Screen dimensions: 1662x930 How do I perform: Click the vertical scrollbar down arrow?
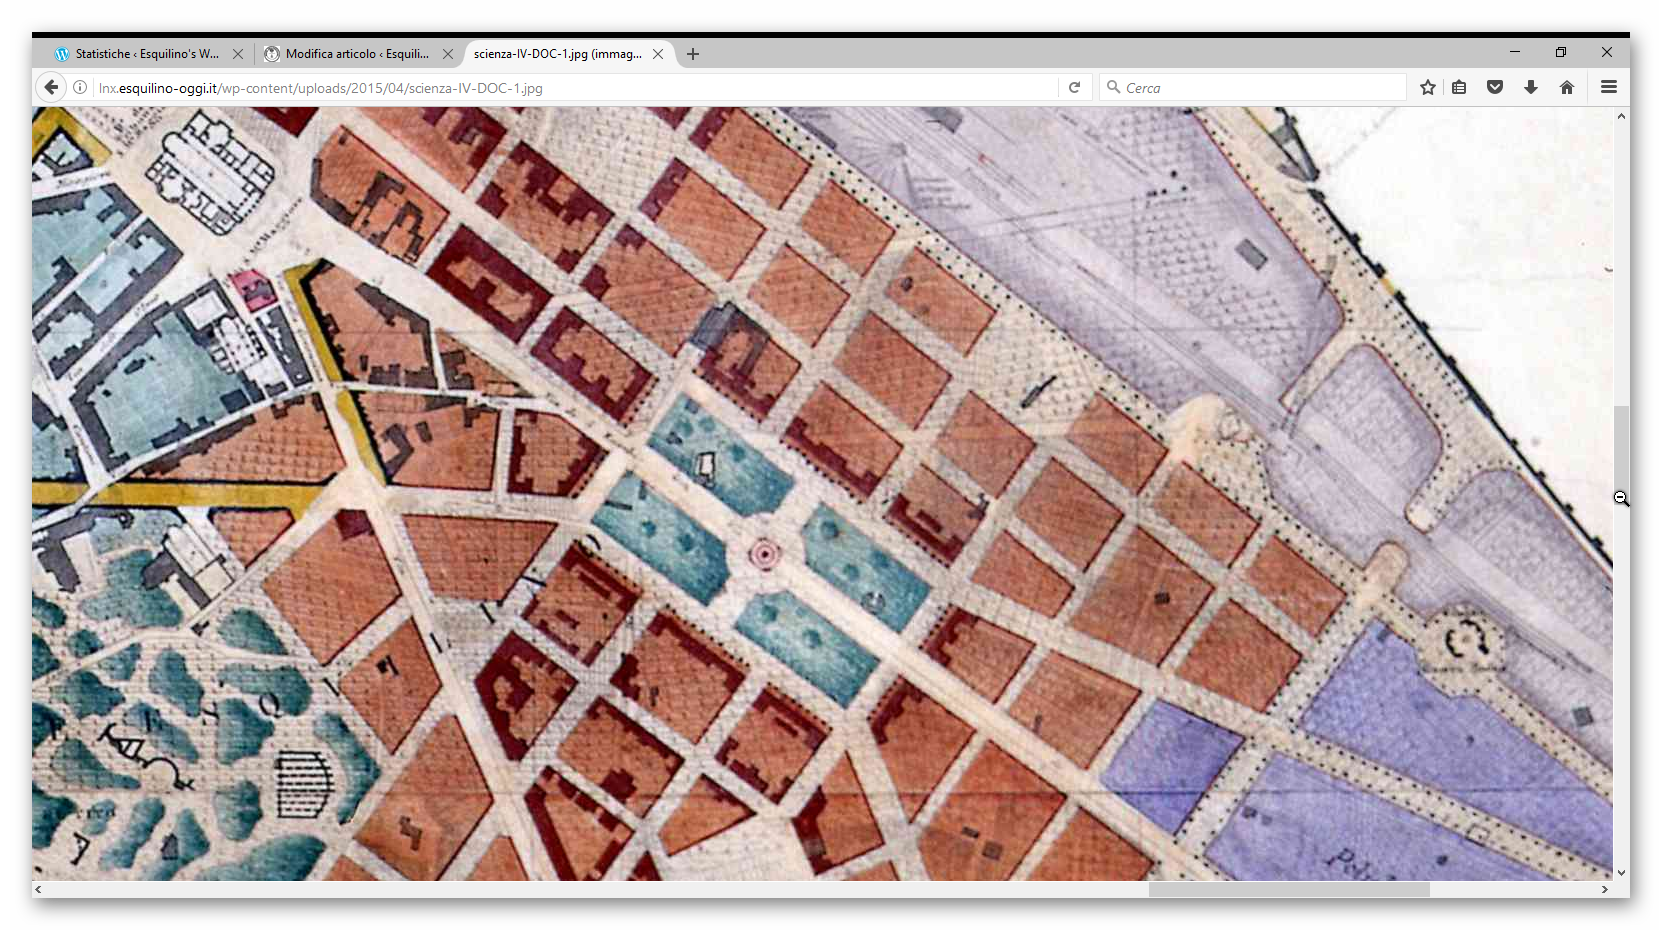[1621, 873]
